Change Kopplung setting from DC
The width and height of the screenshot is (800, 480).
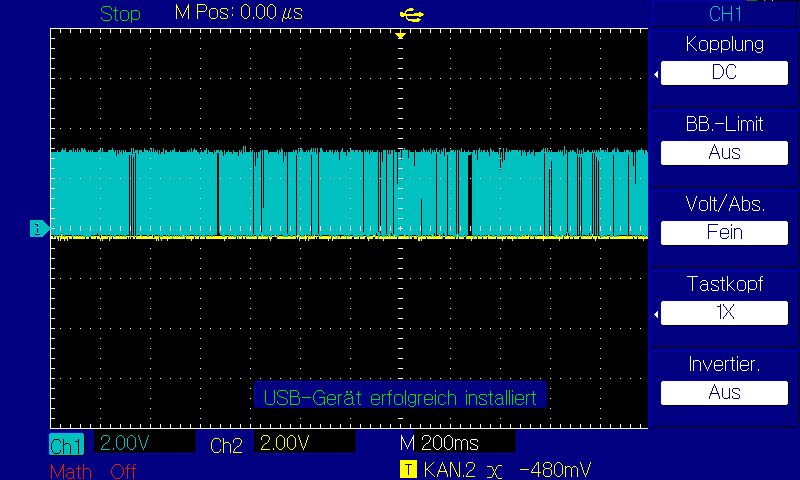pyautogui.click(x=724, y=72)
